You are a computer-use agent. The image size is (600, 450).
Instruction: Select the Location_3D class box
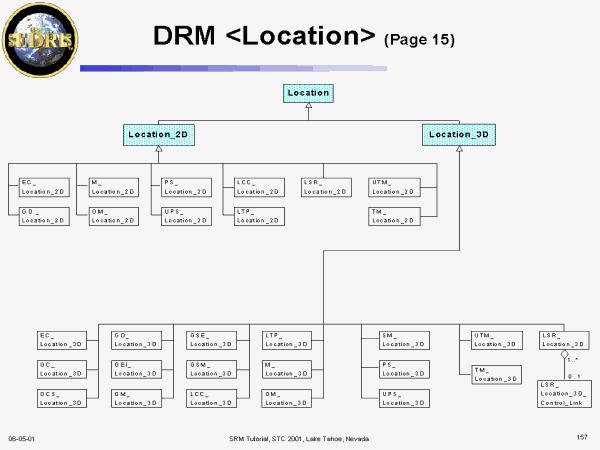tap(458, 133)
